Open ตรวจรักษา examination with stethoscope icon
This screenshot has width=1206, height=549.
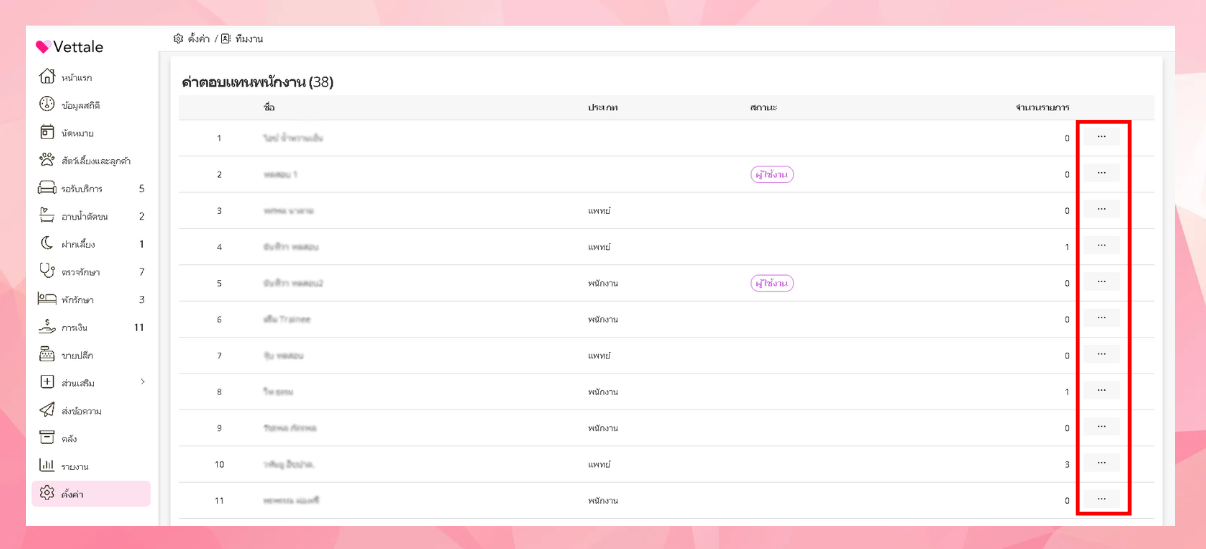(91, 272)
